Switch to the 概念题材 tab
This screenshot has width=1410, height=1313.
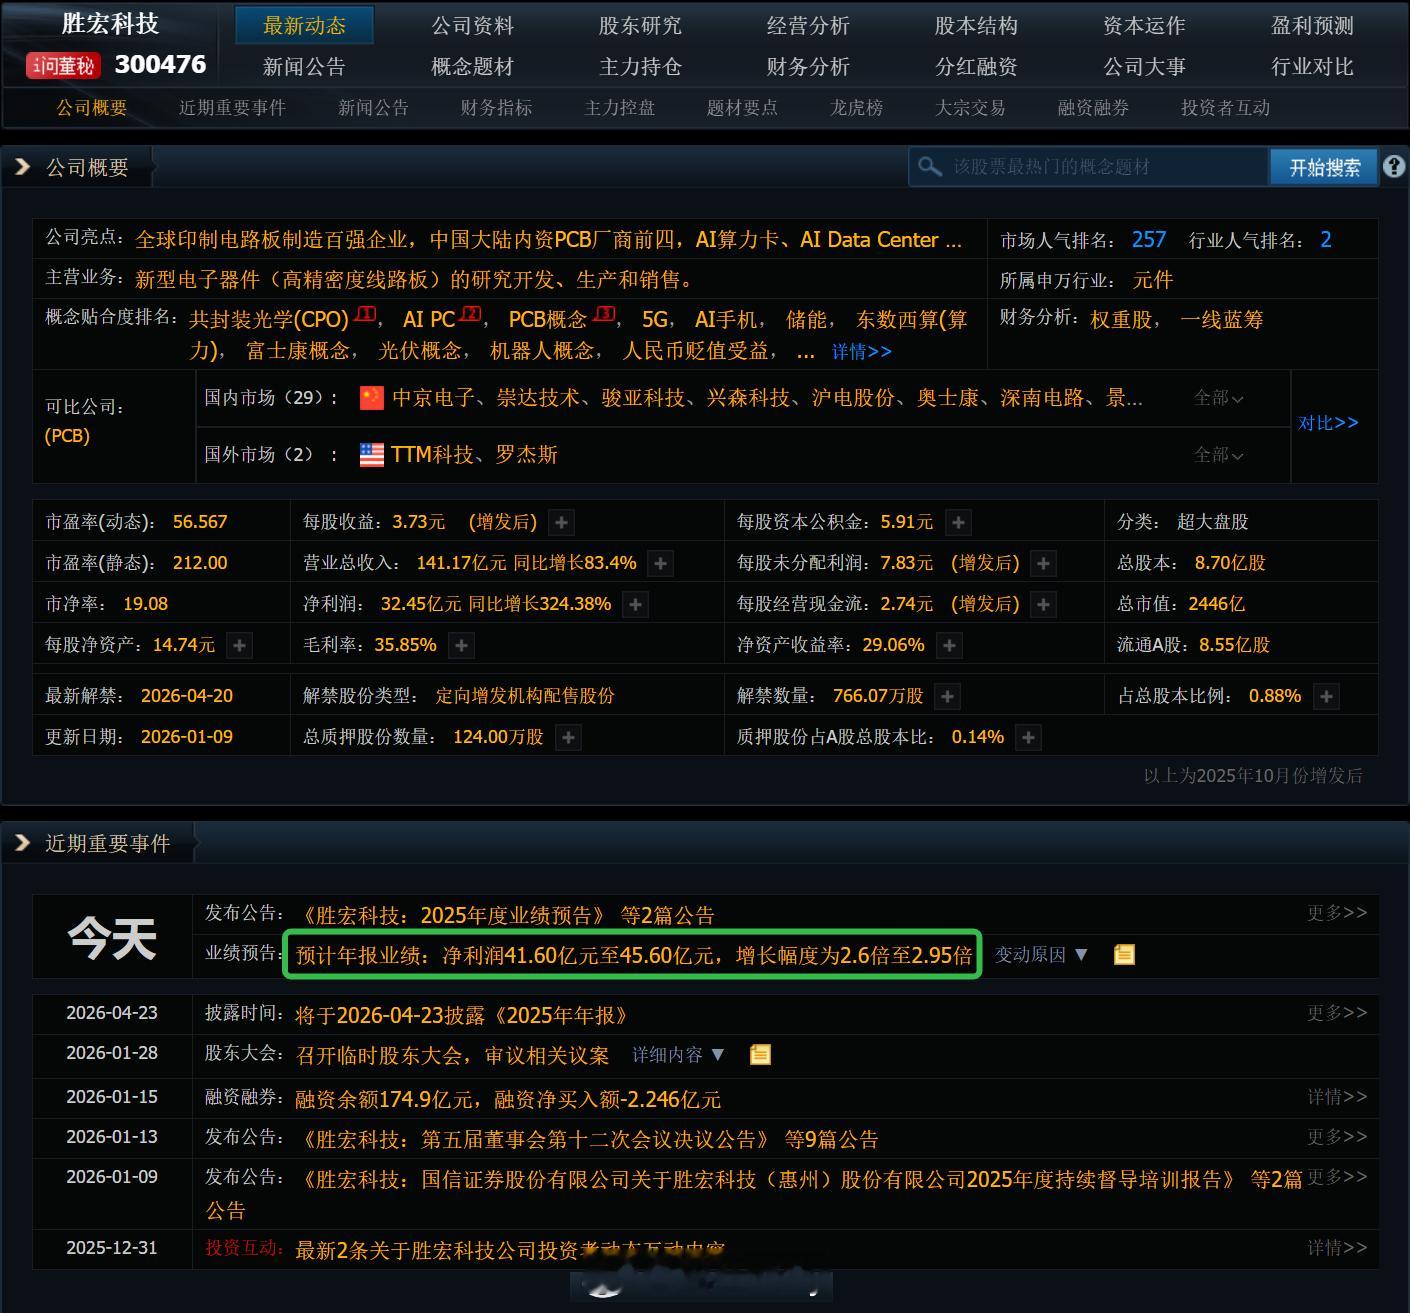tap(472, 67)
